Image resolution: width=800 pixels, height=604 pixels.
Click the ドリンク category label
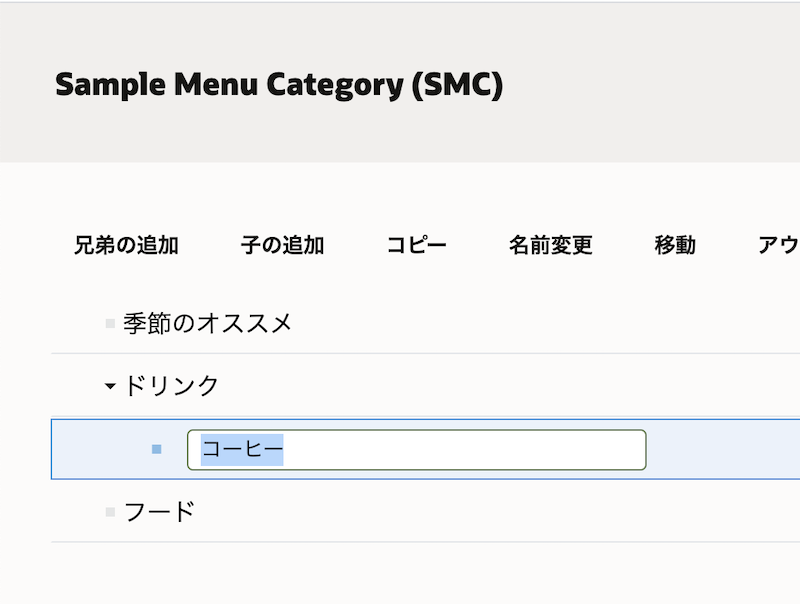(172, 385)
